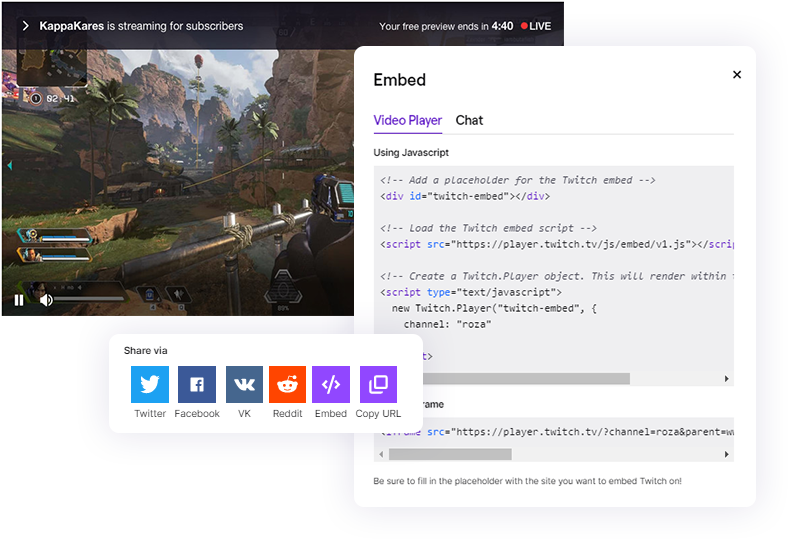
Task: Click the 'Create a Twitch.Player object' comment line
Action: coord(557,276)
